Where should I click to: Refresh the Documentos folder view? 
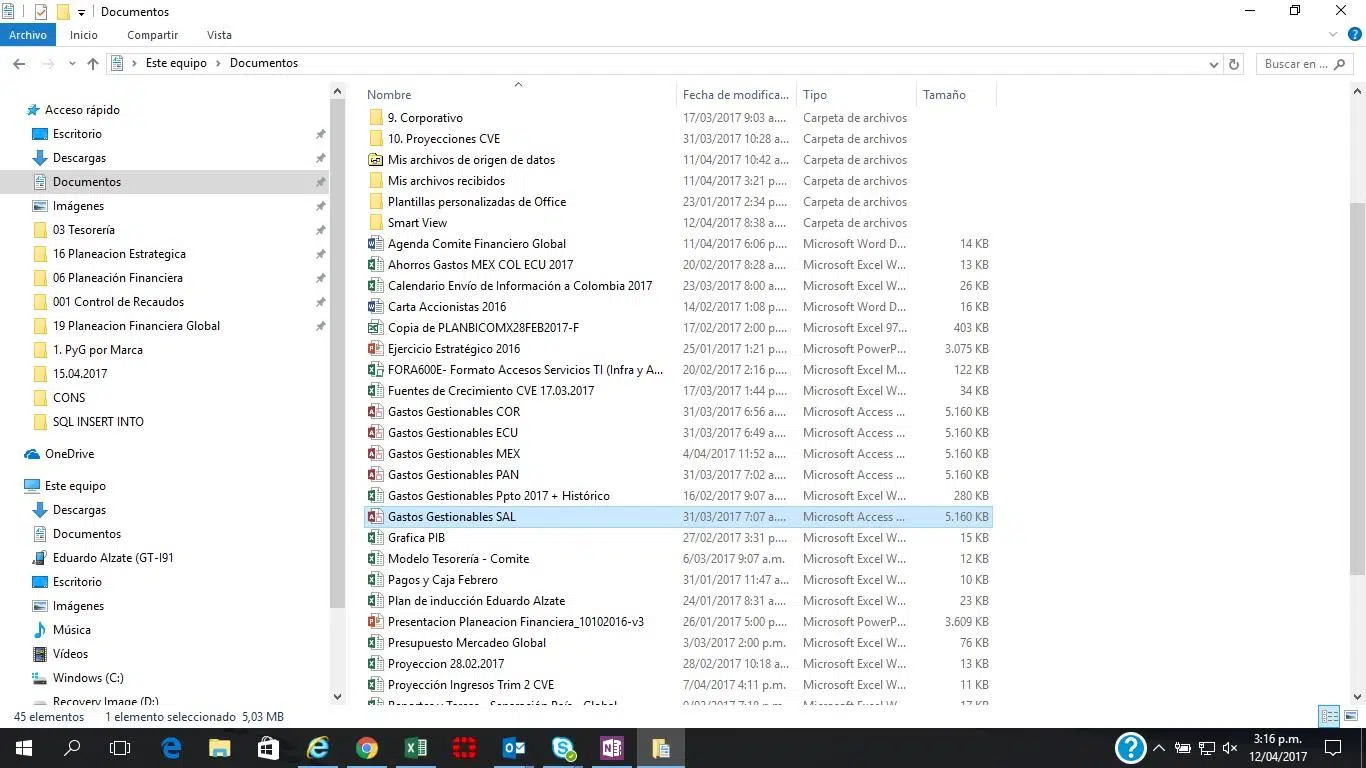(x=1234, y=63)
